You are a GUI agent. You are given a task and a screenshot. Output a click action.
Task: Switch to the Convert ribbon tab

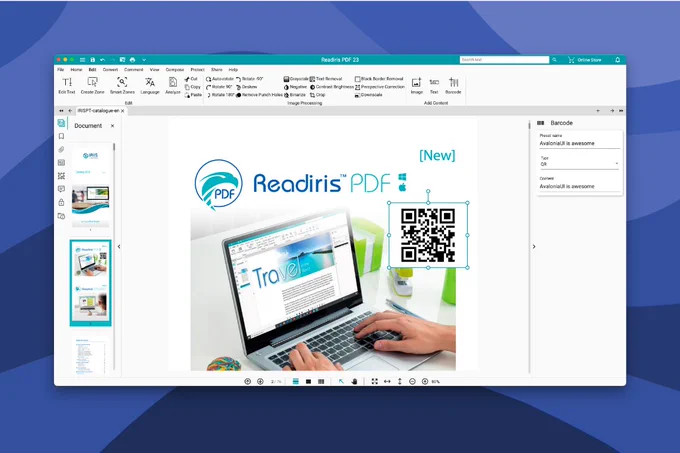110,69
